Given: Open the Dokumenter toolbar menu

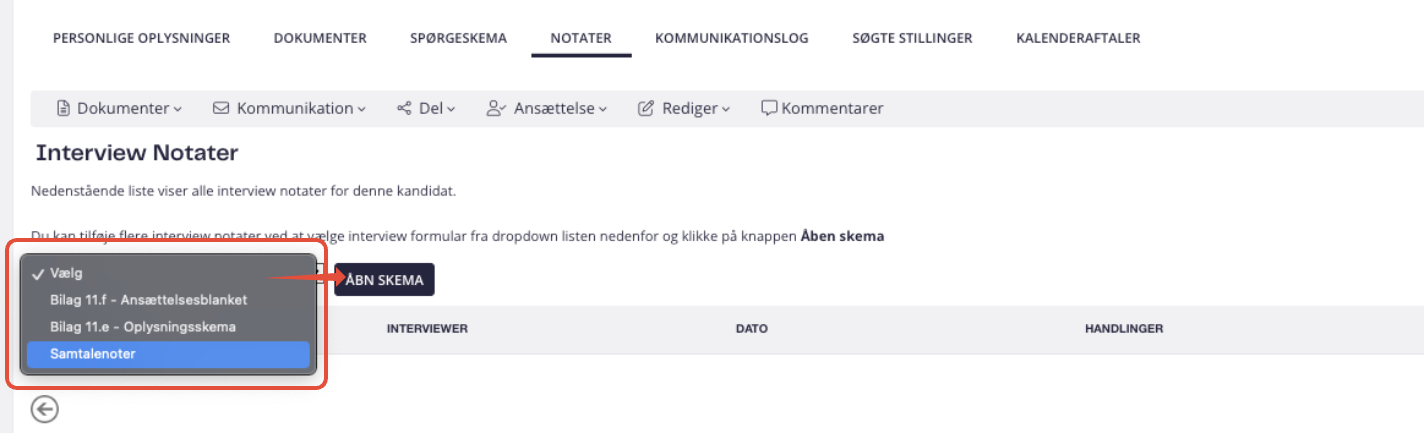Looking at the screenshot, I should (x=119, y=108).
